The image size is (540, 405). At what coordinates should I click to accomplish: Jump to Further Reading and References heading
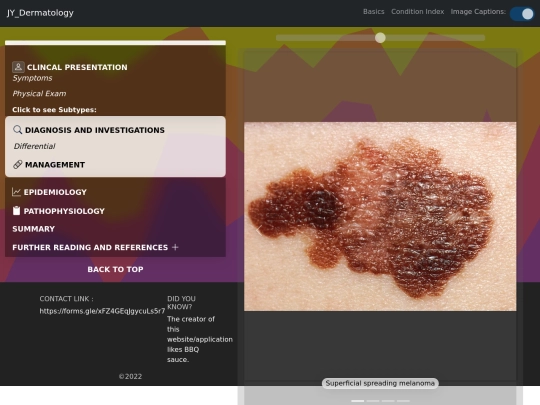click(90, 247)
